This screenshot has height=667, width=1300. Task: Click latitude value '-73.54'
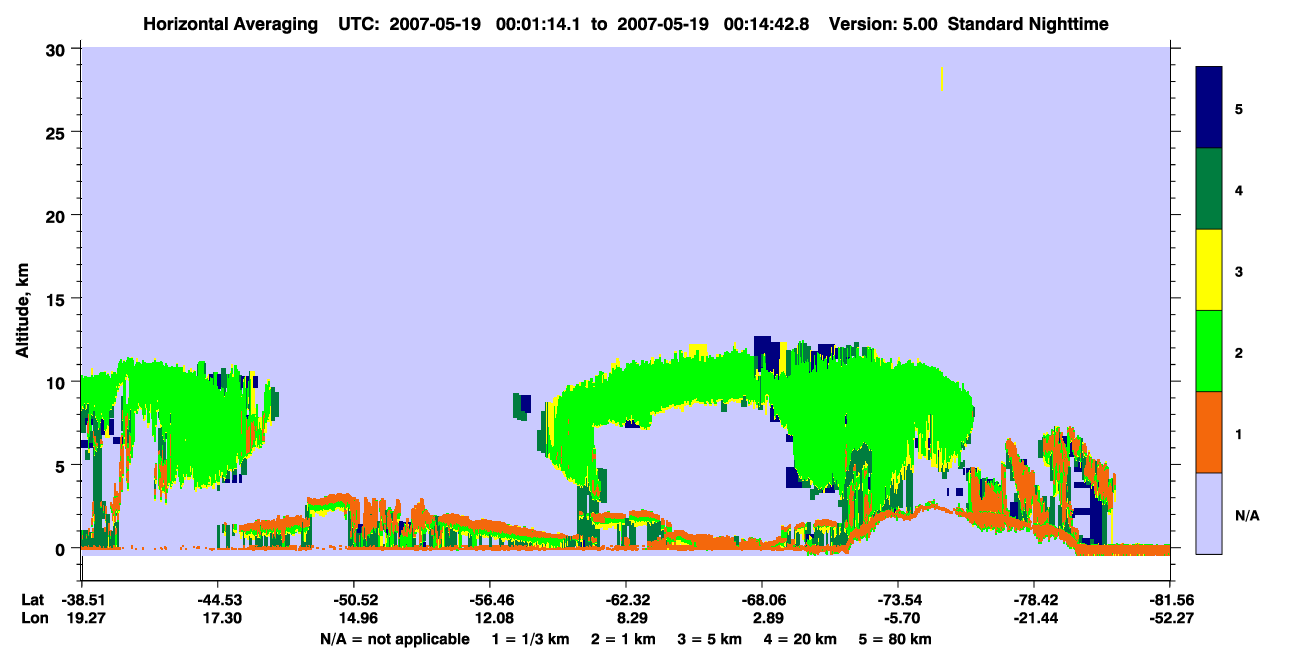(898, 600)
